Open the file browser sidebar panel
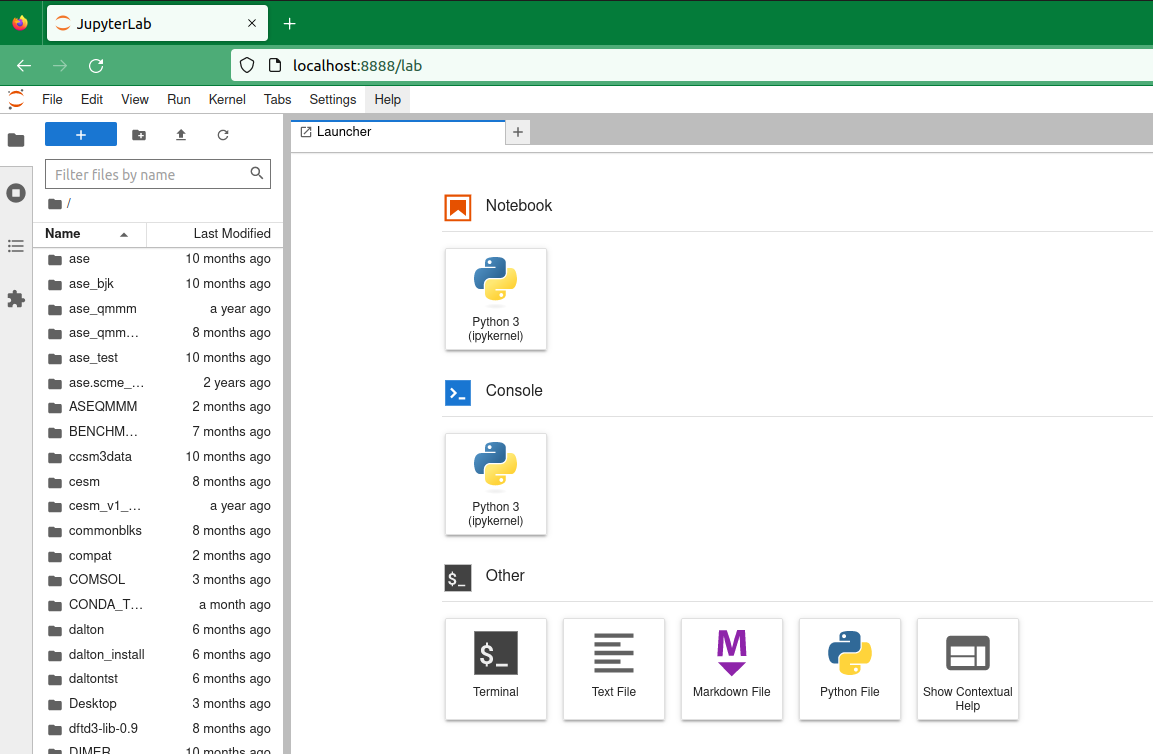Viewport: 1153px width, 754px height. pyautogui.click(x=16, y=140)
